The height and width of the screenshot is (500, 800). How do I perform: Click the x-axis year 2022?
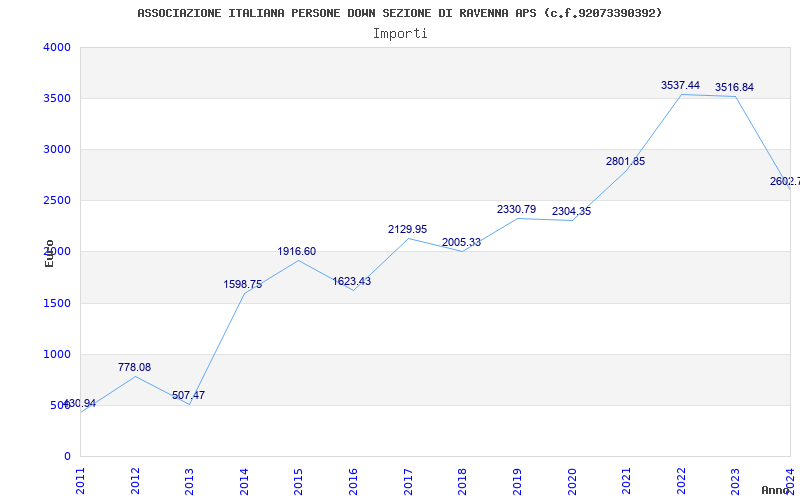pyautogui.click(x=681, y=481)
